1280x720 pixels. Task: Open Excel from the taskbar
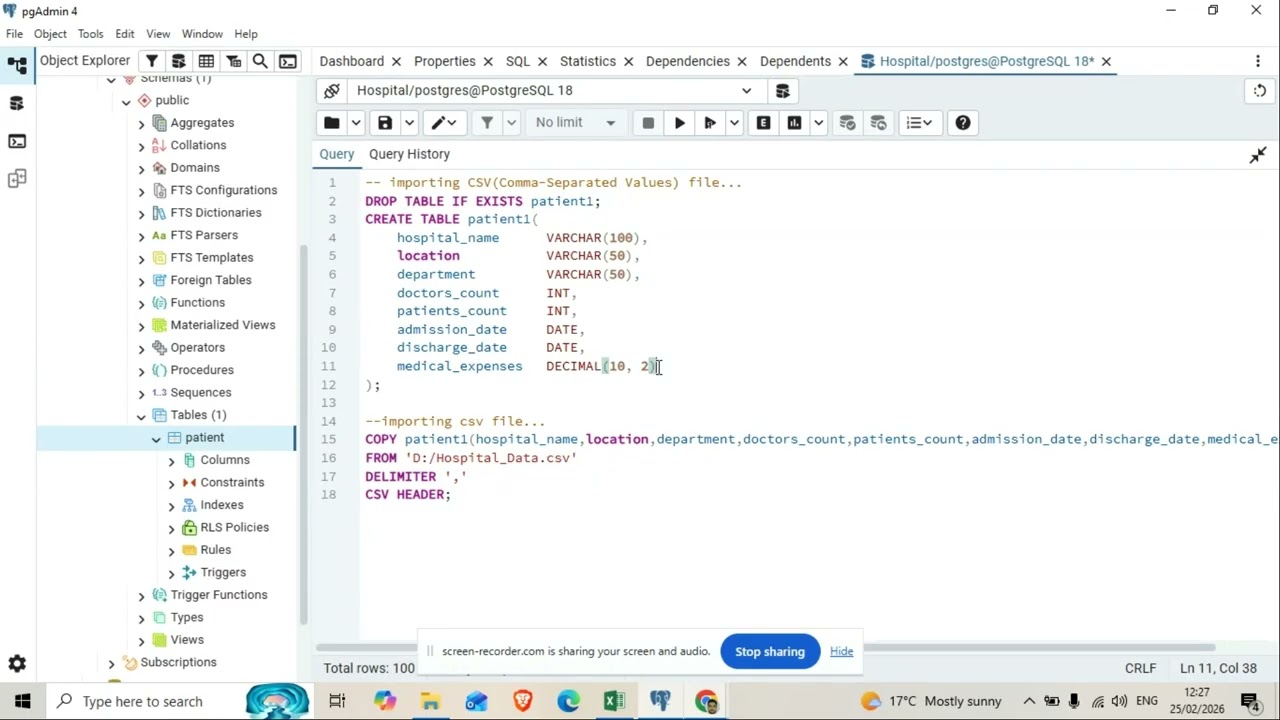(614, 702)
